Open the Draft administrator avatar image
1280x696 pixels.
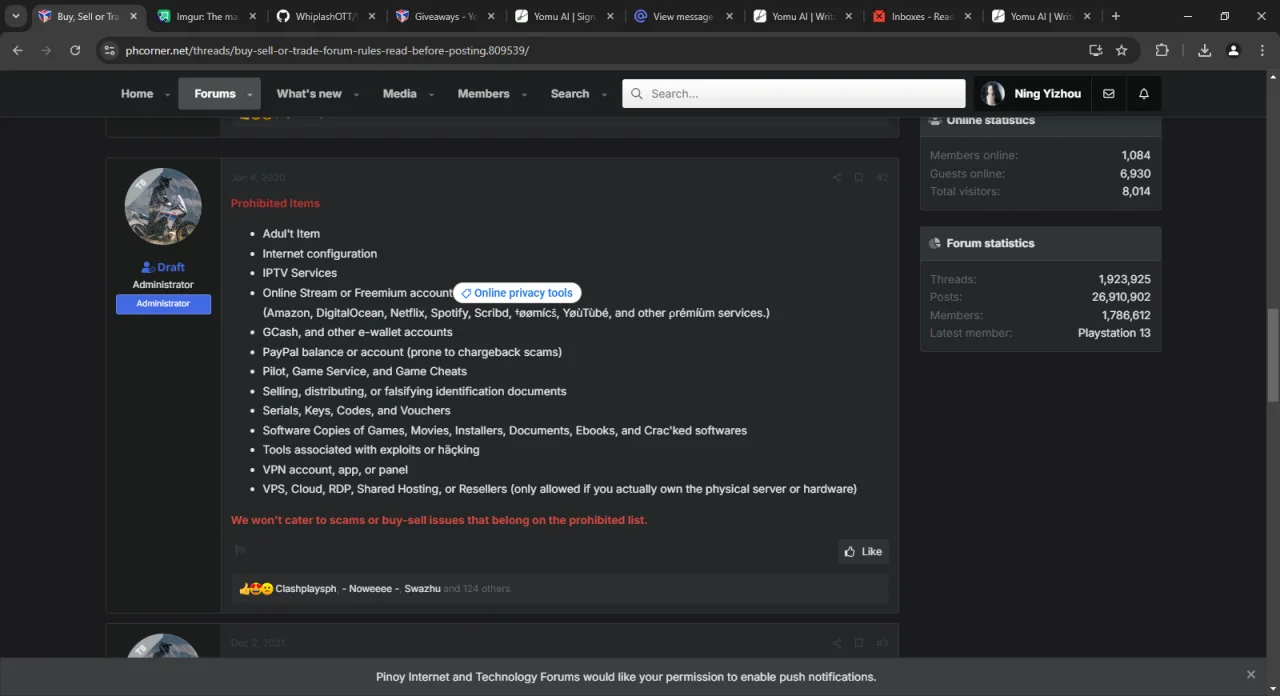tap(163, 207)
